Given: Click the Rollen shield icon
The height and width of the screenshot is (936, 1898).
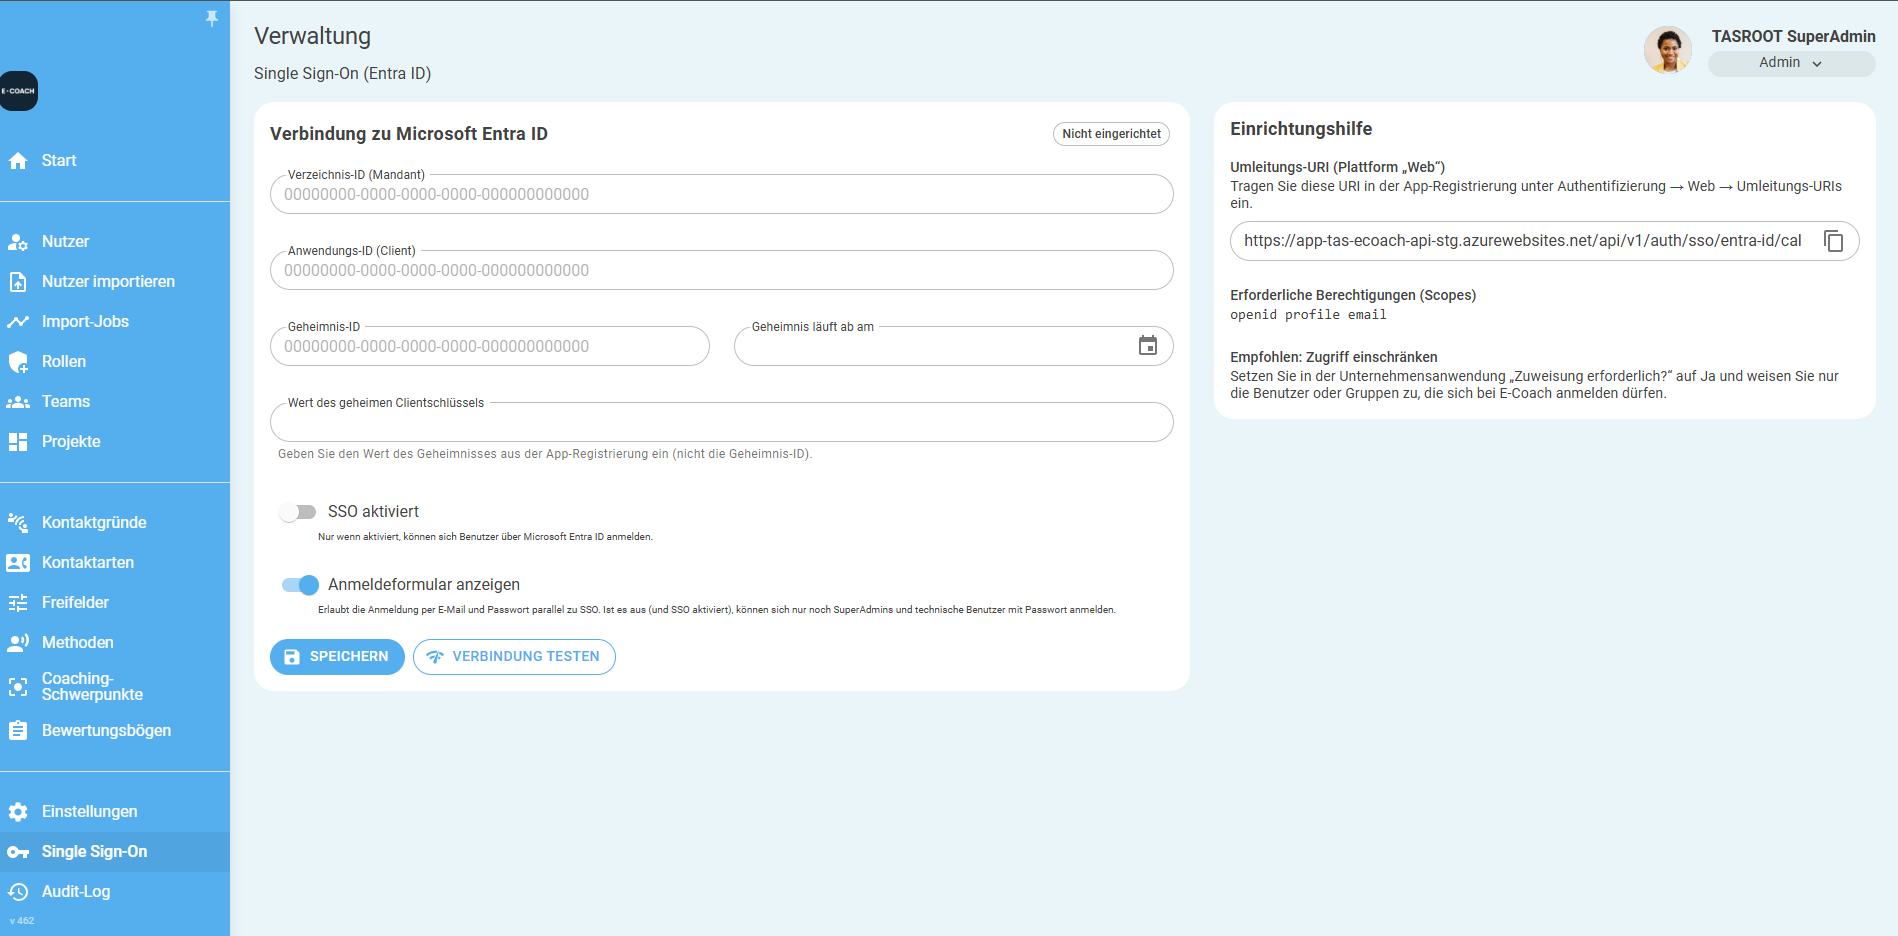Looking at the screenshot, I should (x=18, y=362).
